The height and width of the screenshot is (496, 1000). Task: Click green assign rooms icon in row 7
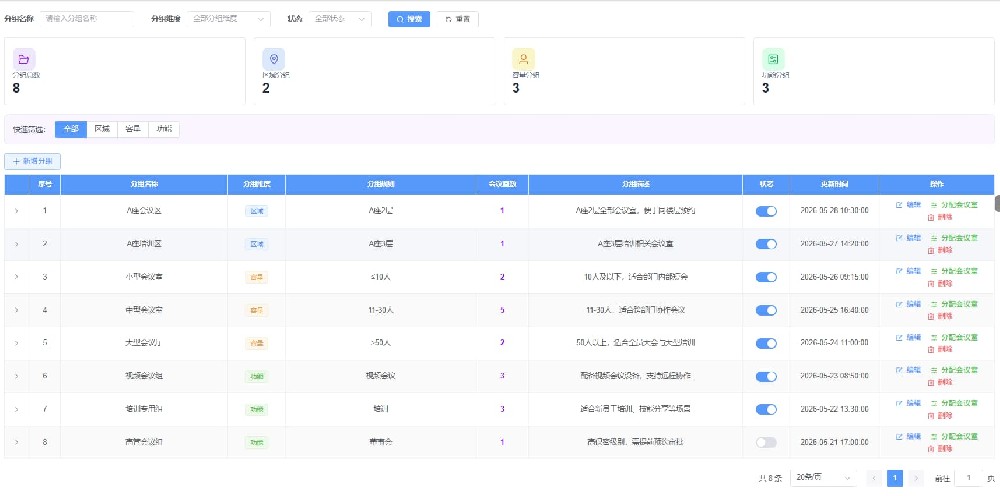pos(934,404)
